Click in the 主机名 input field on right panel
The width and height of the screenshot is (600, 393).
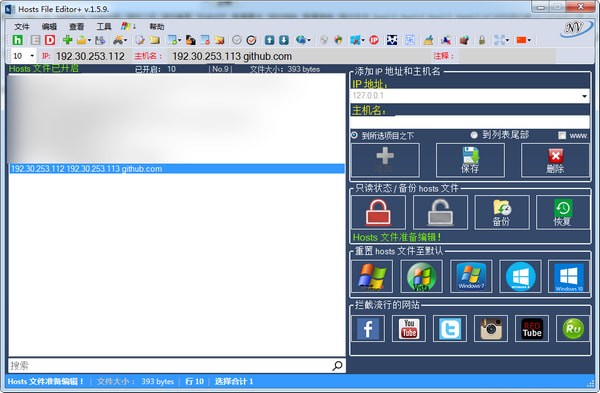470,122
